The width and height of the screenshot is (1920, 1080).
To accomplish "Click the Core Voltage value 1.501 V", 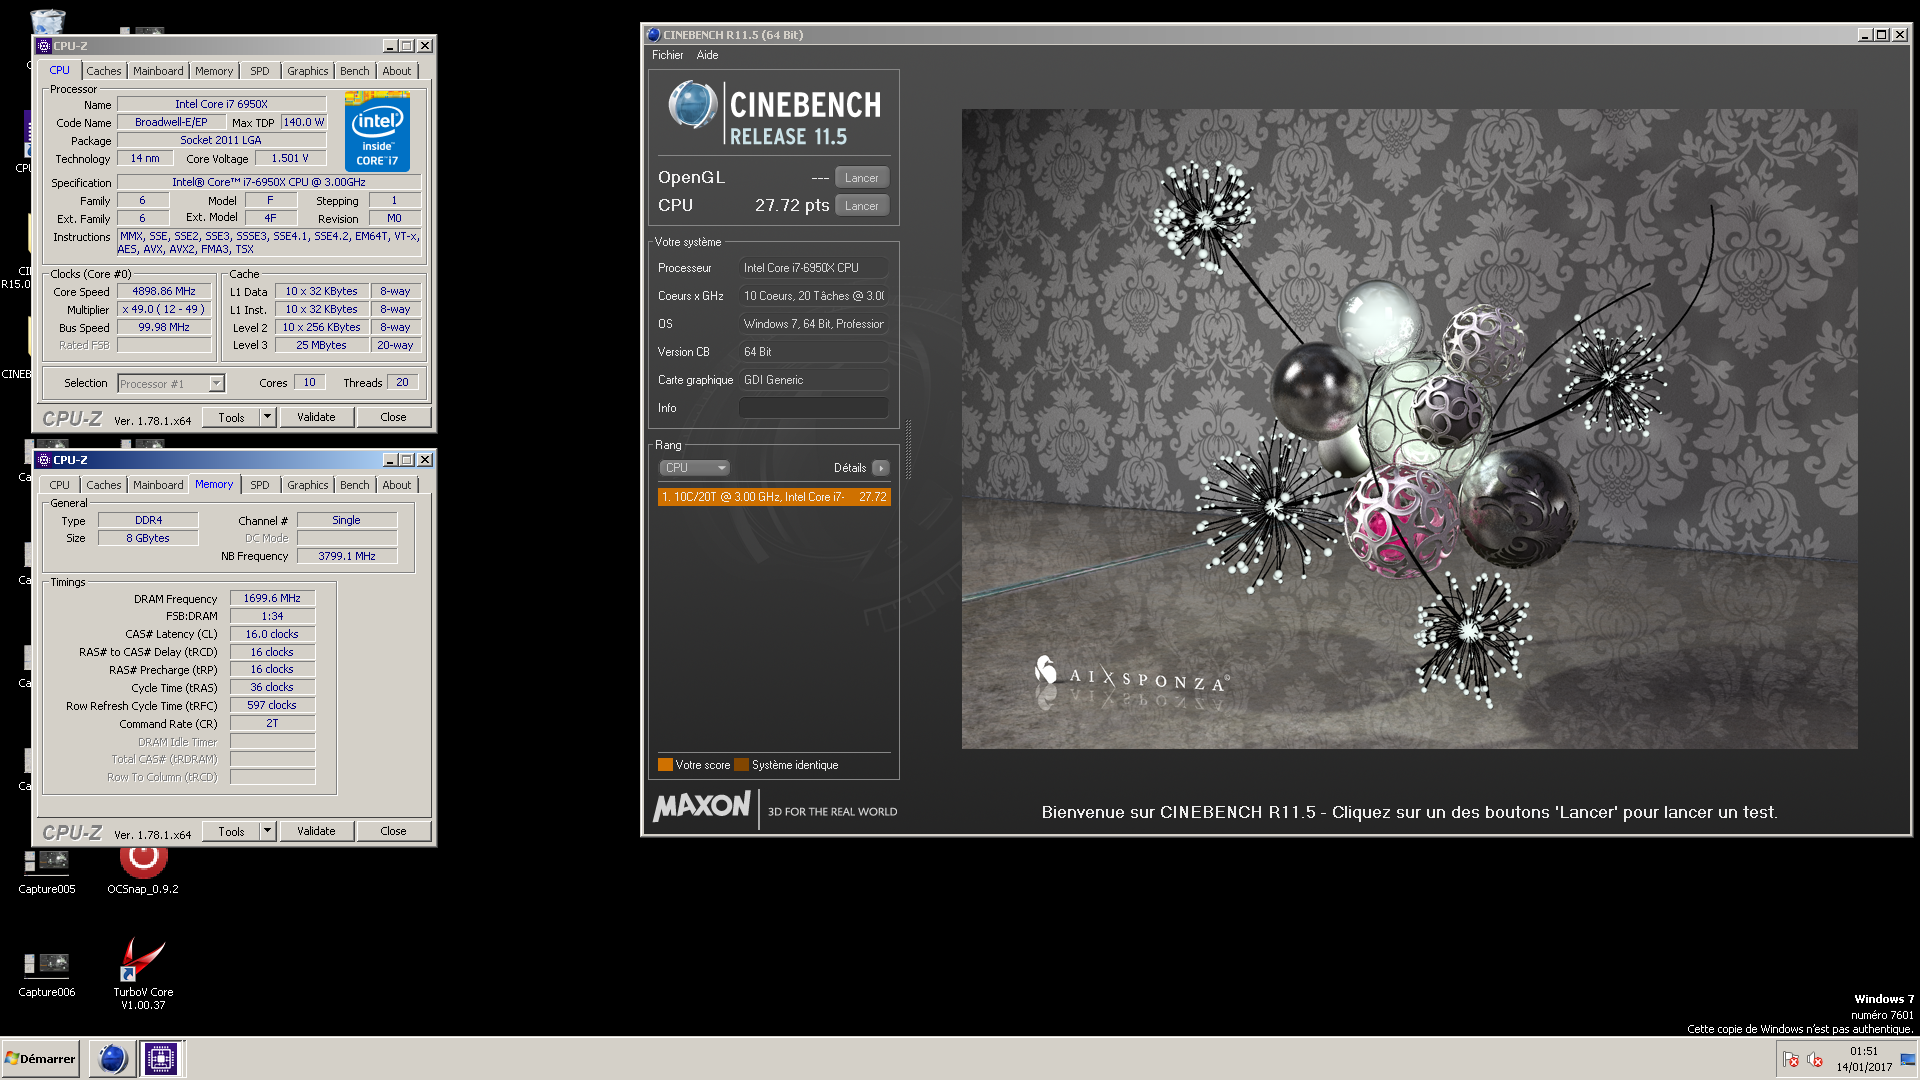I will pos(290,158).
